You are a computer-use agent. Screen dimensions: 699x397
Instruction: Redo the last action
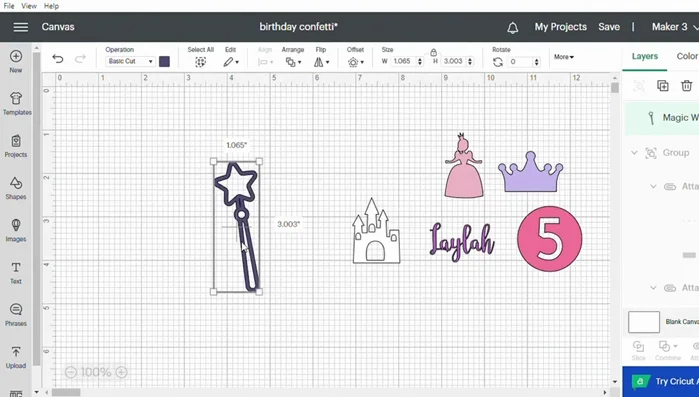(x=80, y=58)
